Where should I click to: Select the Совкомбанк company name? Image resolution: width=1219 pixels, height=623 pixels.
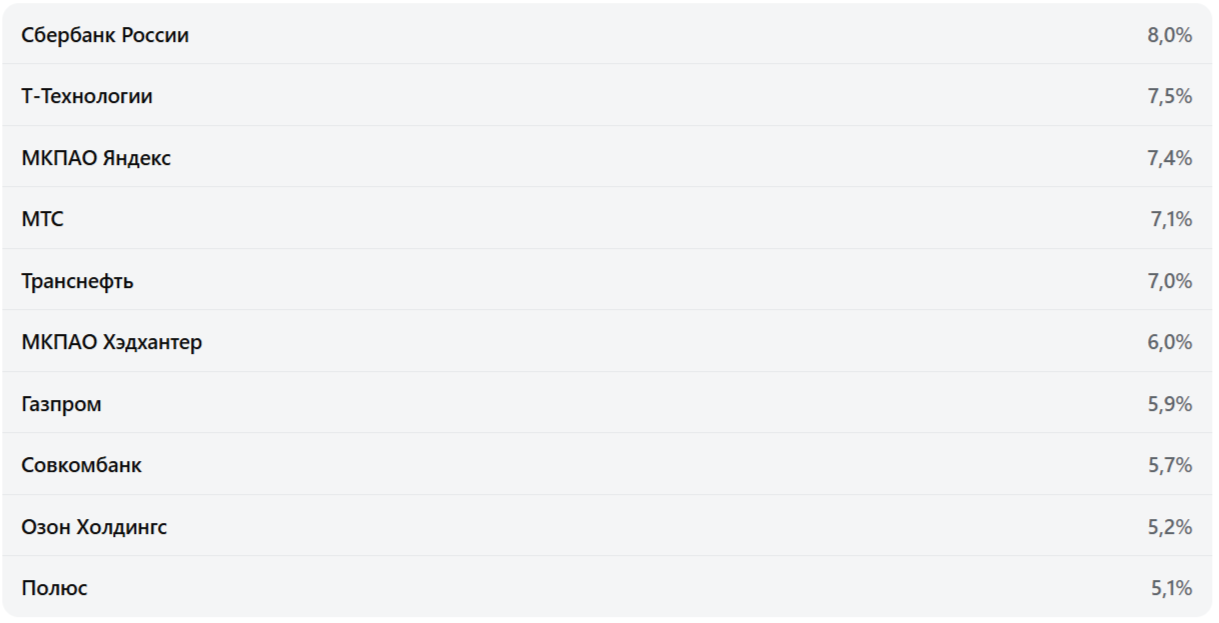[81, 465]
